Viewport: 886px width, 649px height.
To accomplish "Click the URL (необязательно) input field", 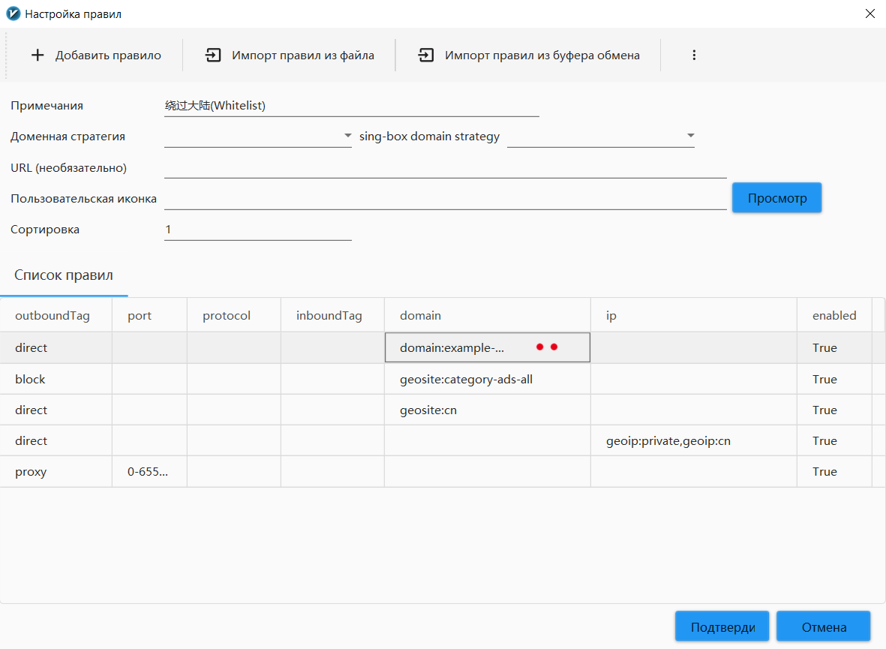I will point(444,167).
